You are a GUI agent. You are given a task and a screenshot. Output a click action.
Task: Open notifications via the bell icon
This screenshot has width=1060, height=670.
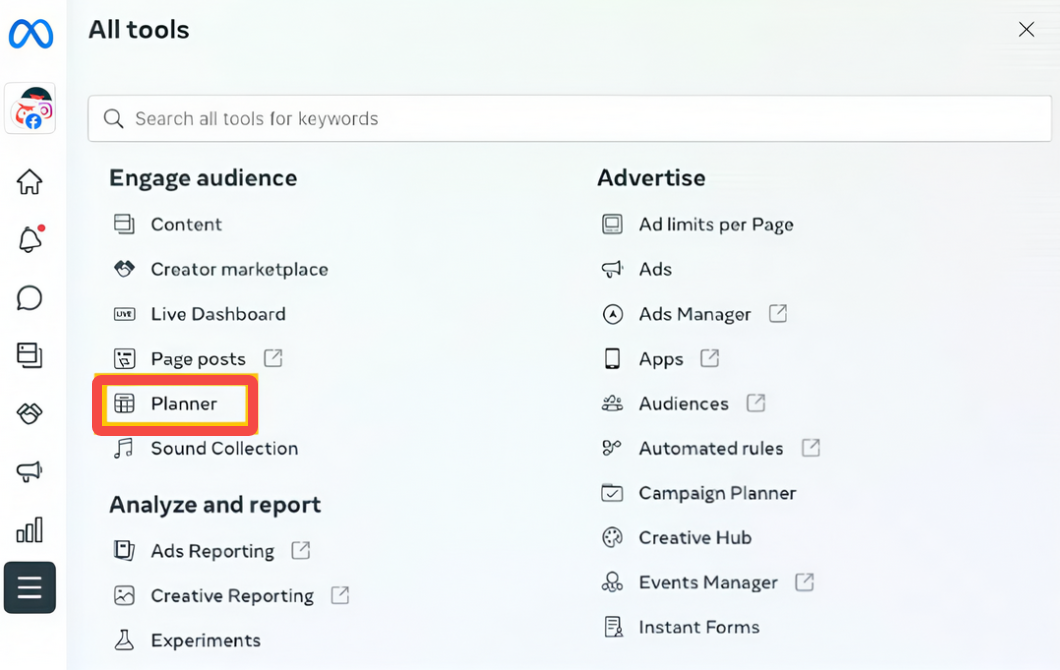(x=29, y=240)
